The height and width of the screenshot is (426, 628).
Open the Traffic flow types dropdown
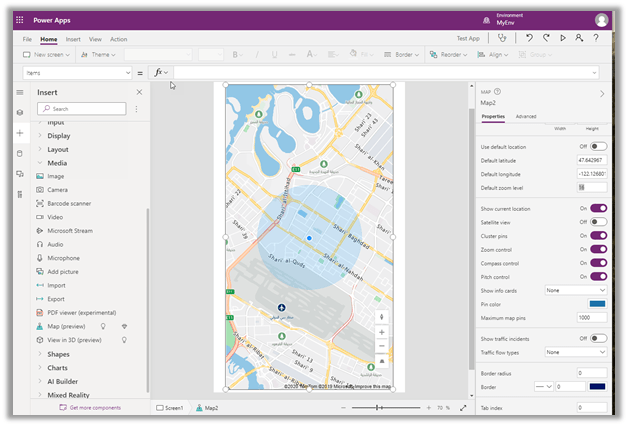(575, 352)
